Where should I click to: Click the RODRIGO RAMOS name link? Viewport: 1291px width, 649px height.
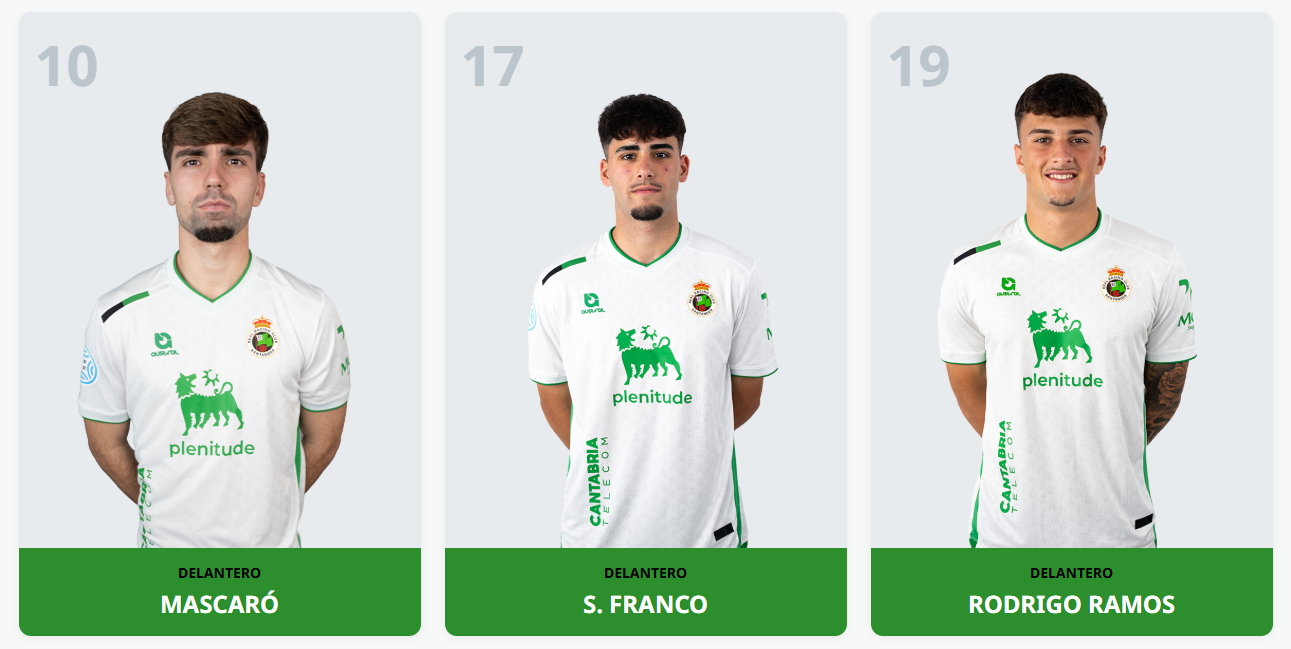click(1072, 604)
